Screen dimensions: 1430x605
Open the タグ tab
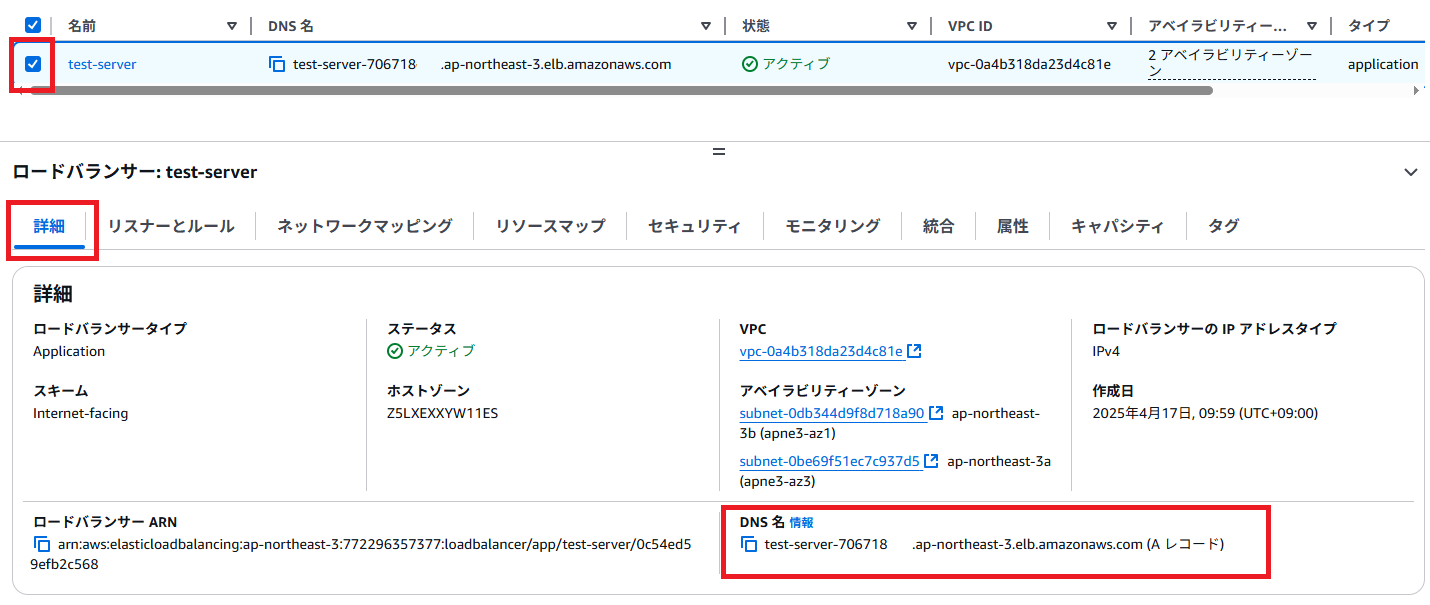click(x=1222, y=226)
